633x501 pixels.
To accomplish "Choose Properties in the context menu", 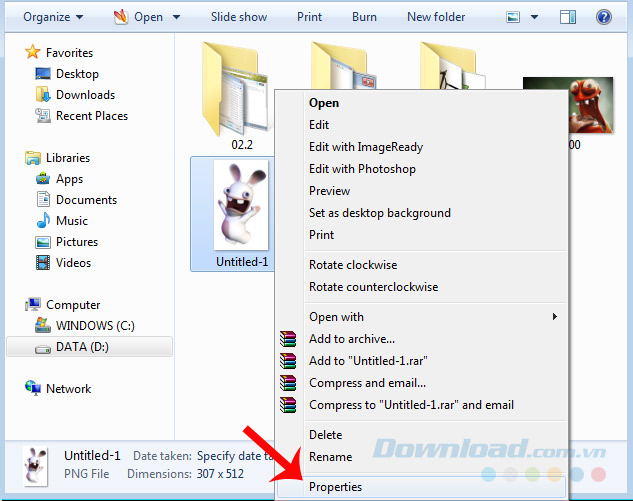I will tap(421, 486).
